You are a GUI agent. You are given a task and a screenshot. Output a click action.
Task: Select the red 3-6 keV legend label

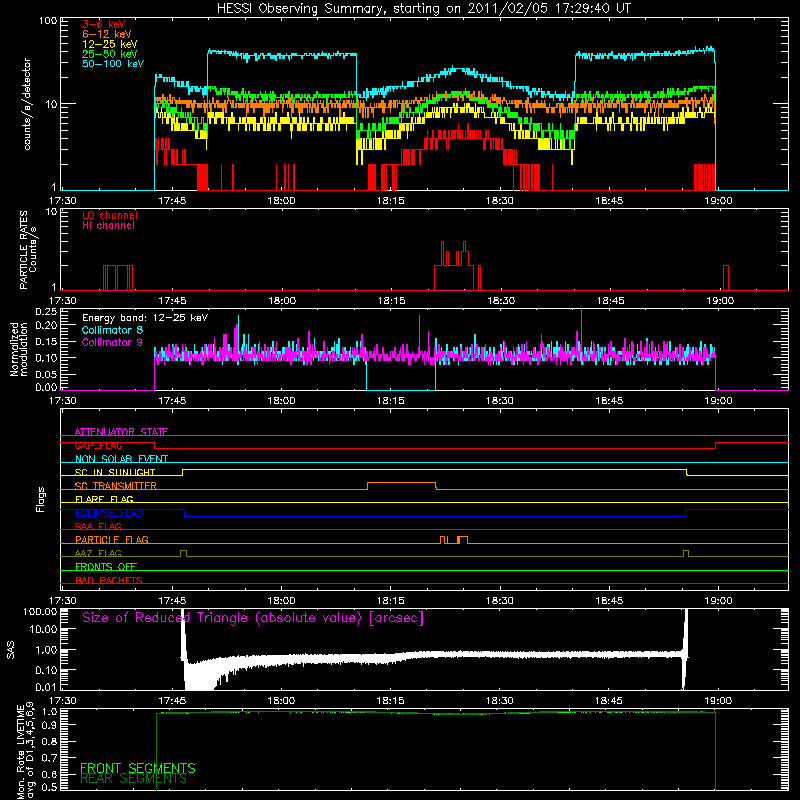coord(104,24)
